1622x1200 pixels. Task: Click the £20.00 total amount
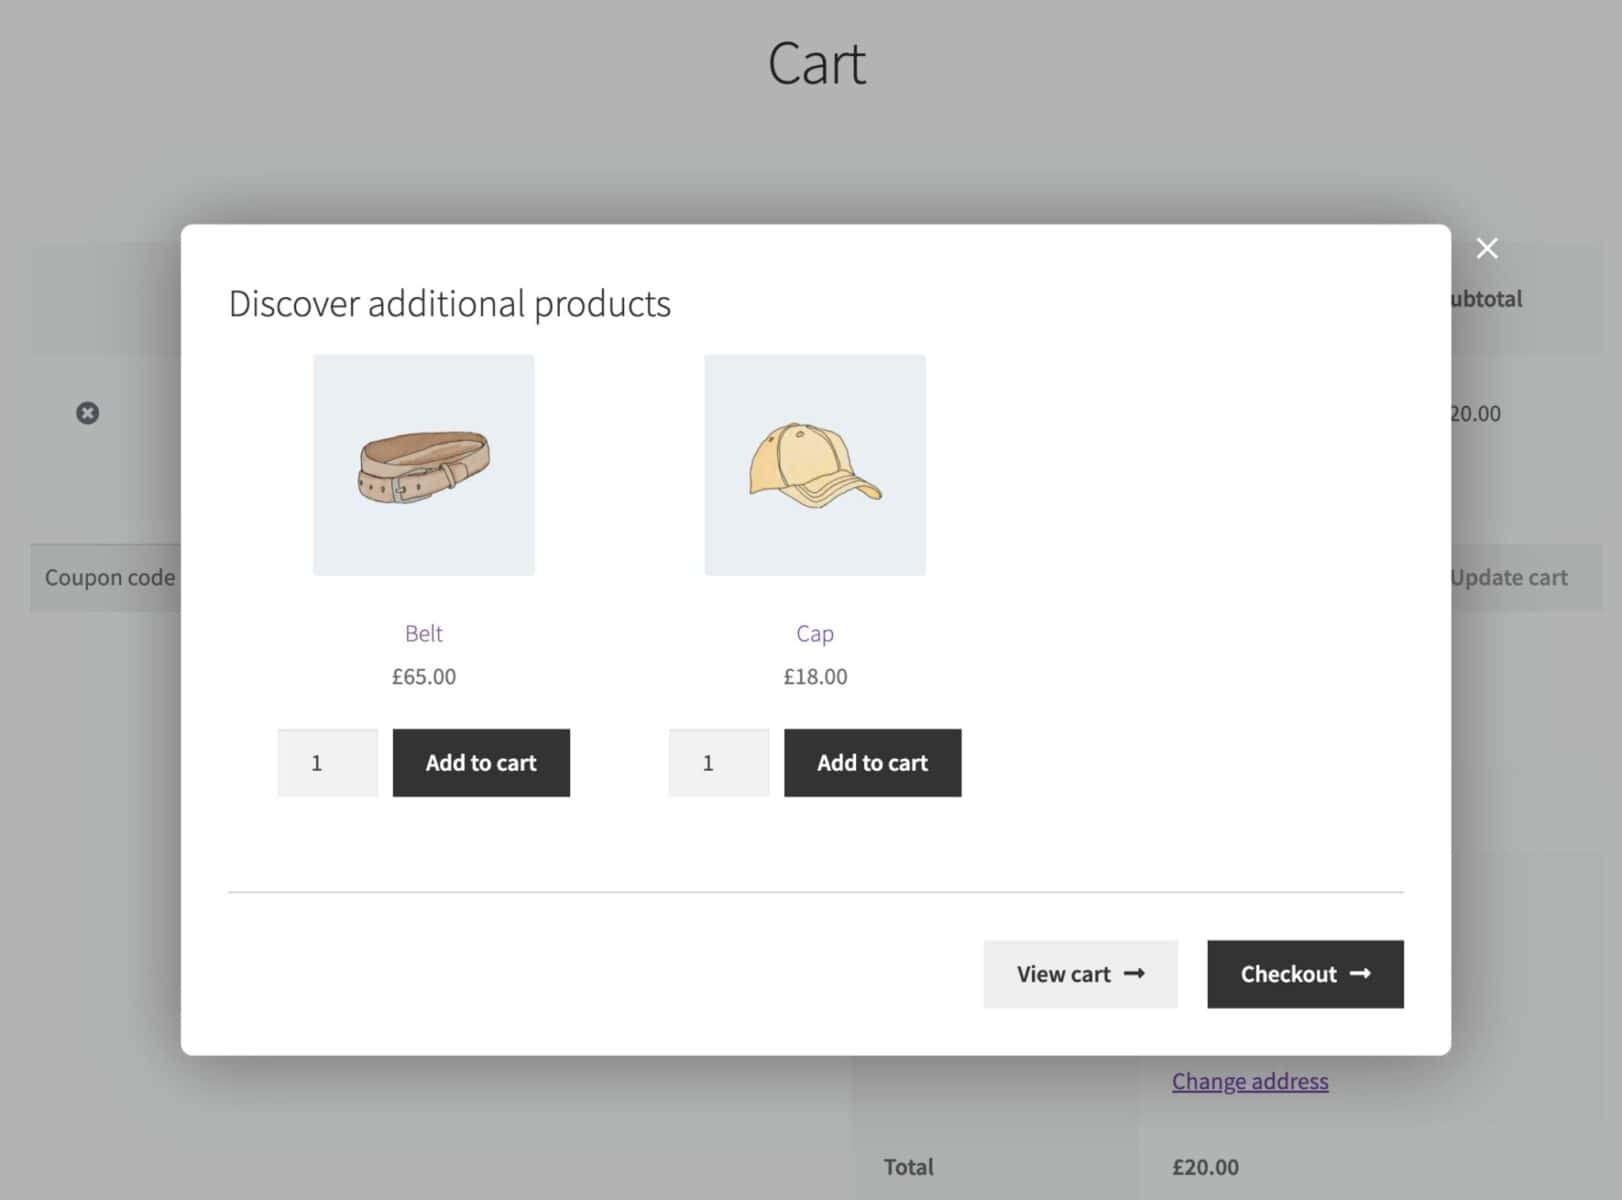1205,1167
